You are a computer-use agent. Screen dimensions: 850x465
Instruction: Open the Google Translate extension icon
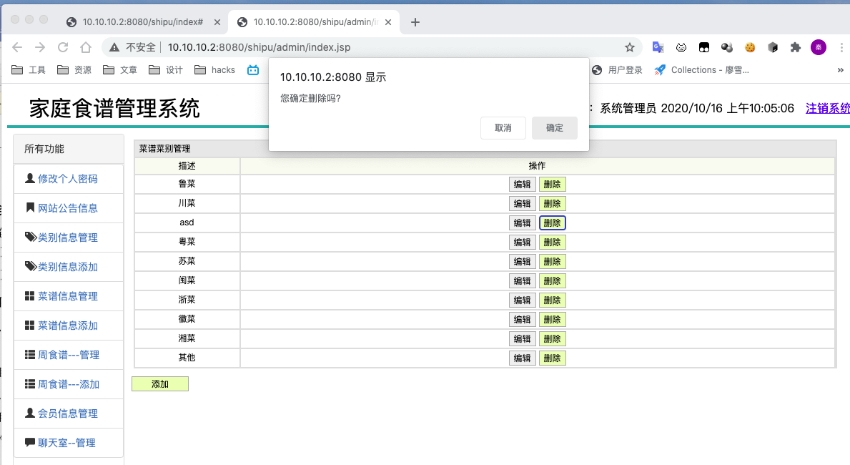(x=658, y=47)
